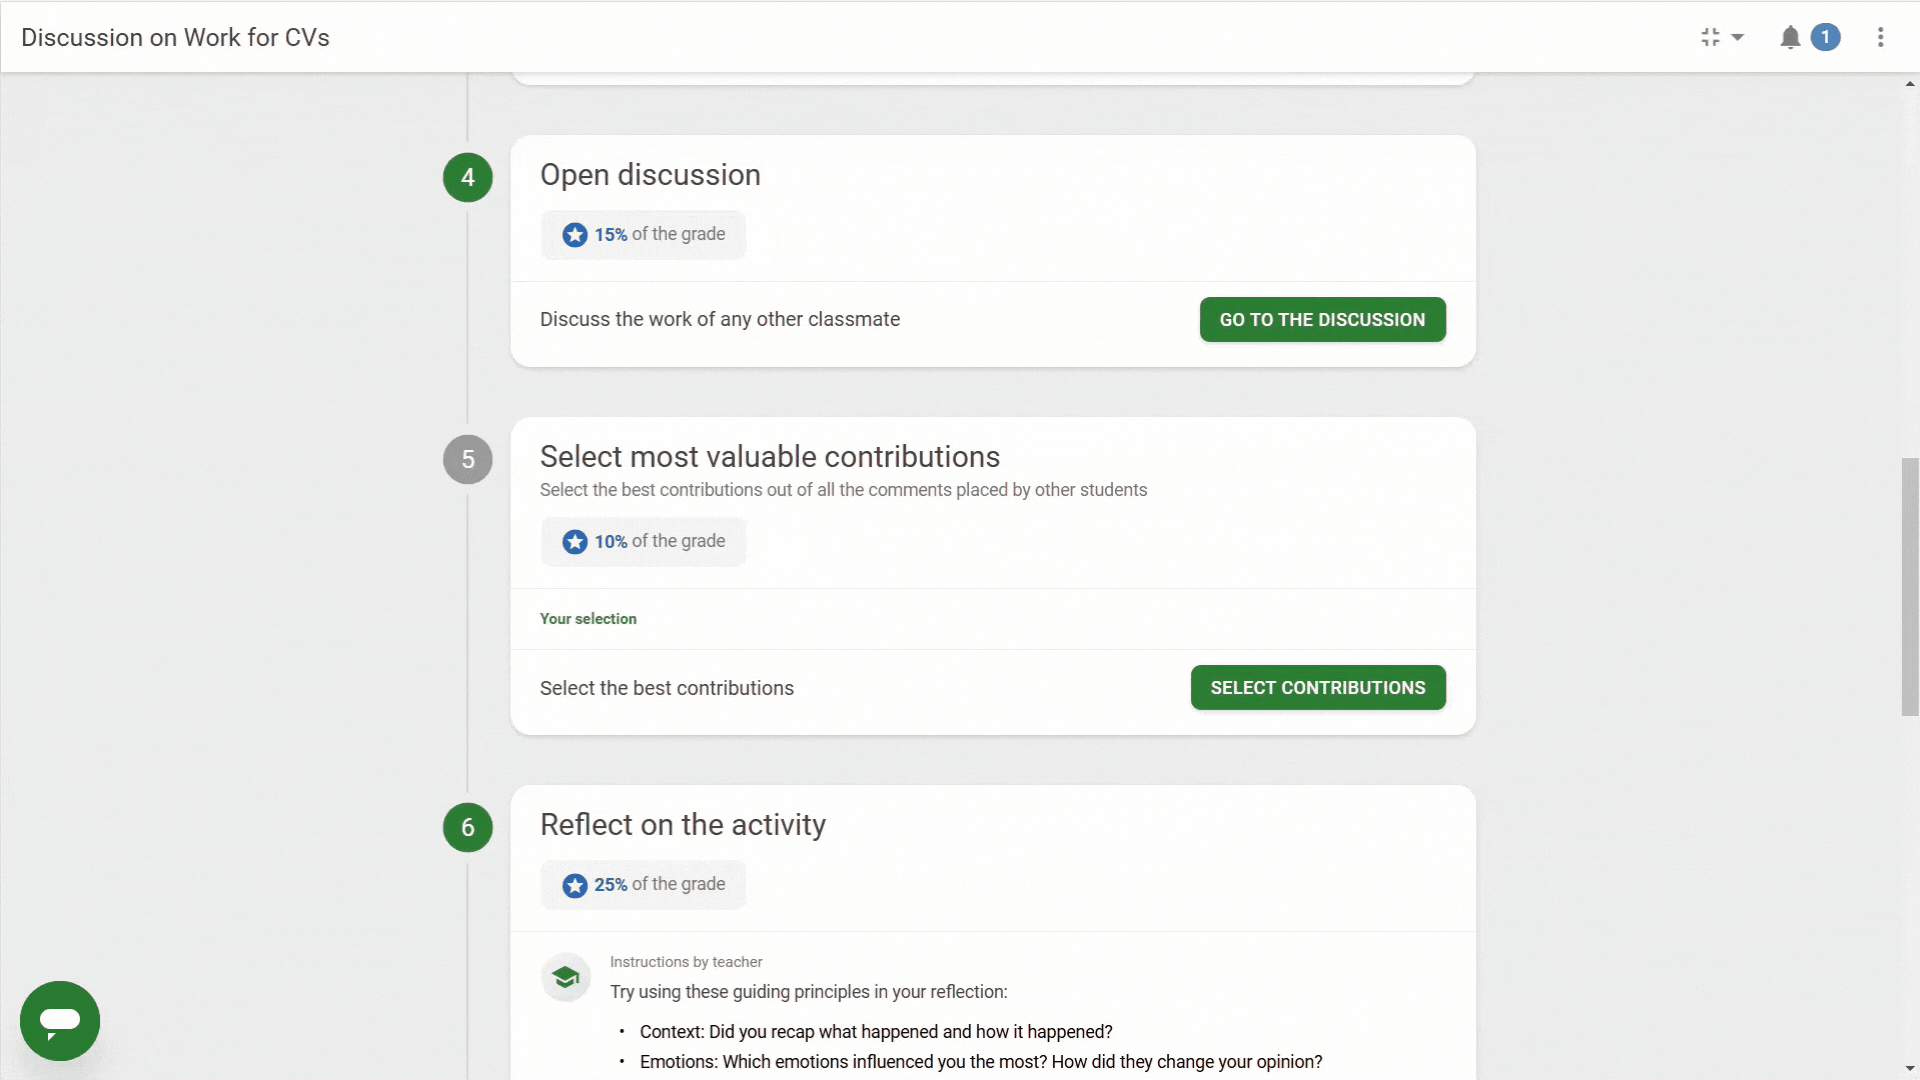Click the vertical scrollbar thumb
The height and width of the screenshot is (1080, 1920).
coord(1910,587)
